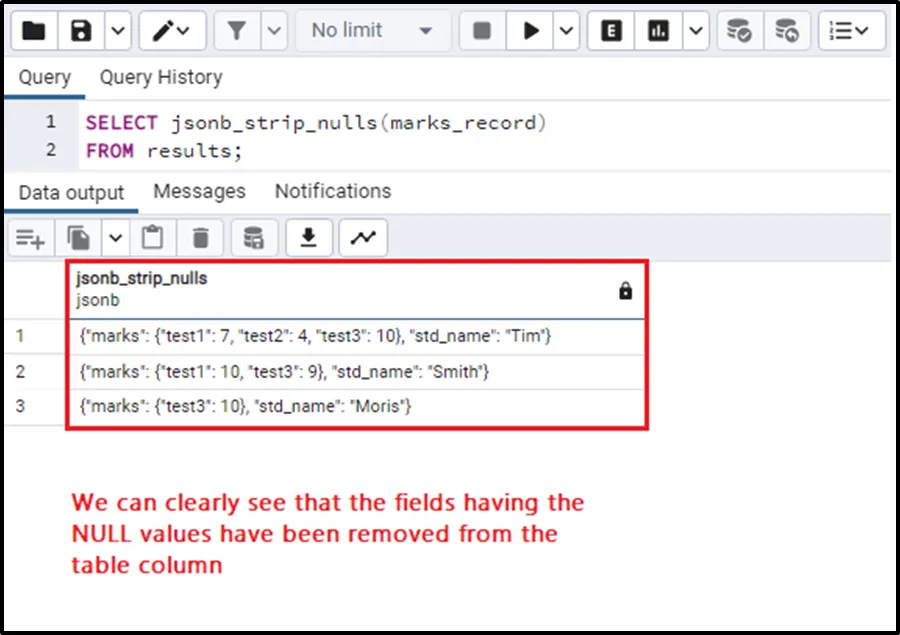Open the Messages tab

pyautogui.click(x=199, y=191)
